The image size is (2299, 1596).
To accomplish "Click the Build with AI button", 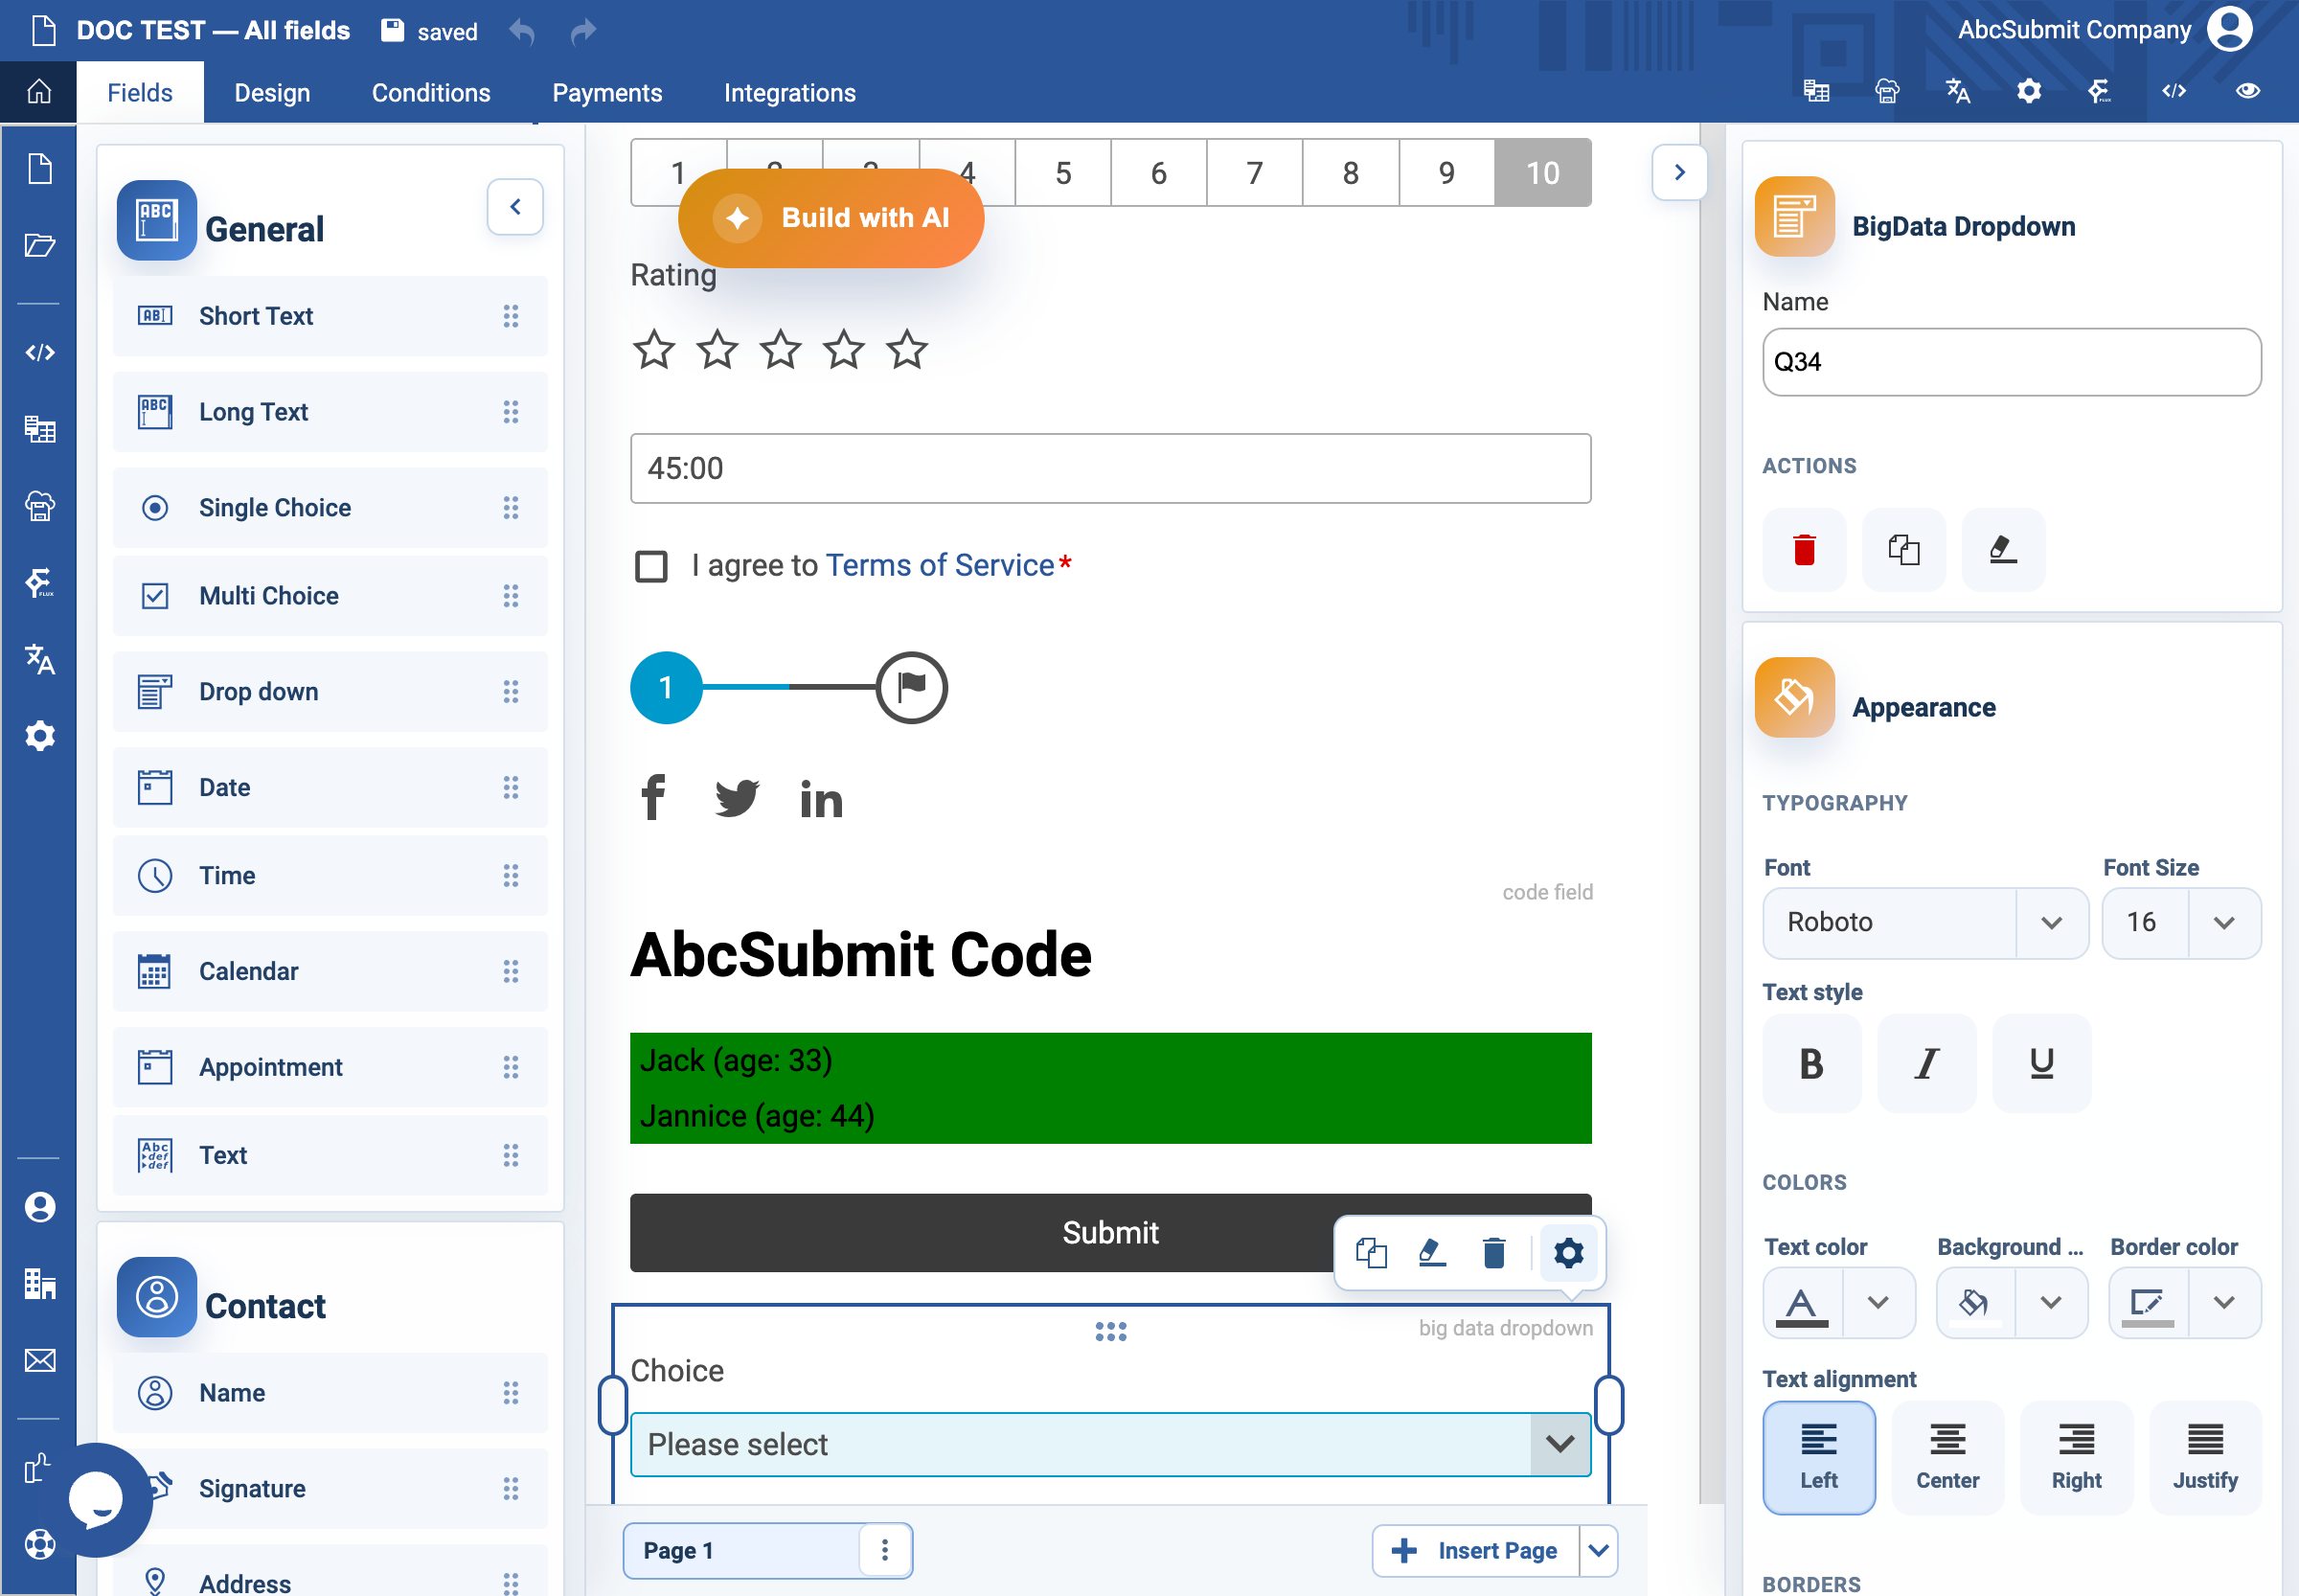I will tap(830, 218).
